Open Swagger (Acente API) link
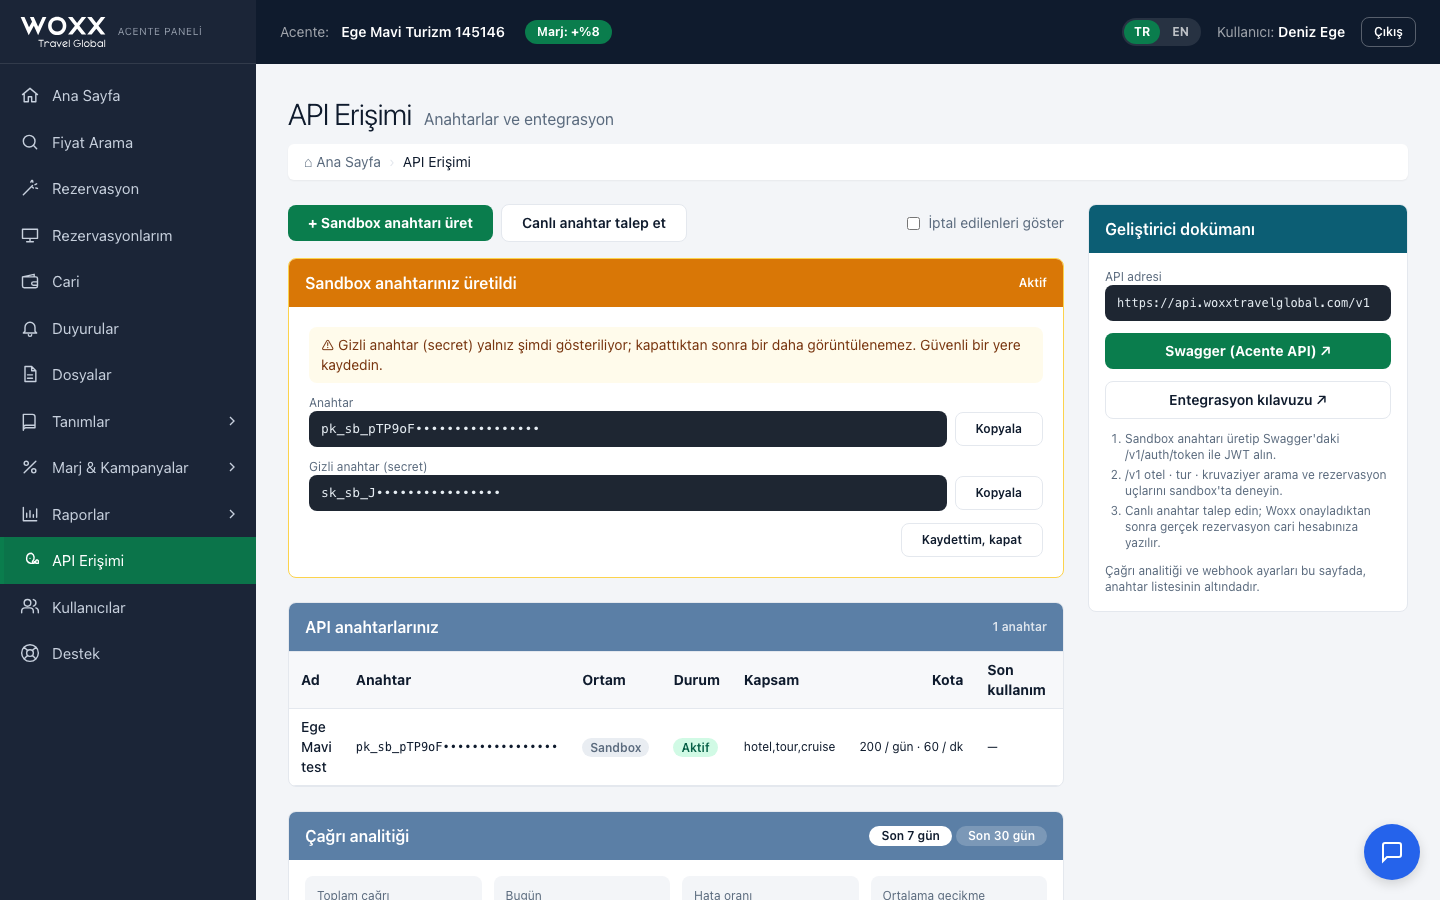This screenshot has height=900, width=1440. (x=1248, y=351)
